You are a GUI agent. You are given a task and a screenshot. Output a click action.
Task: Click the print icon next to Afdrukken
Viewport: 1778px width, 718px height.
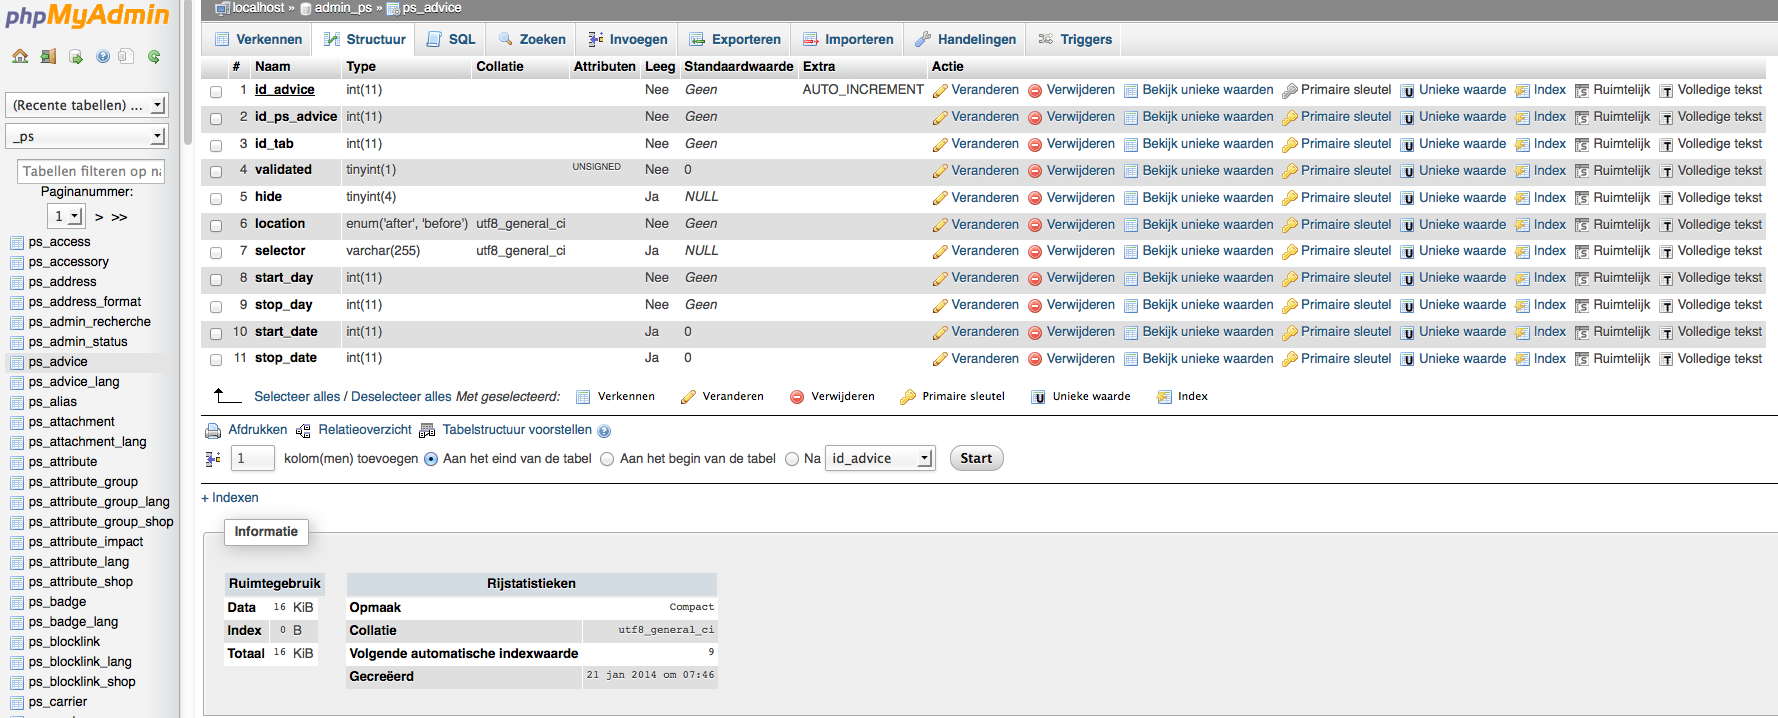point(213,431)
